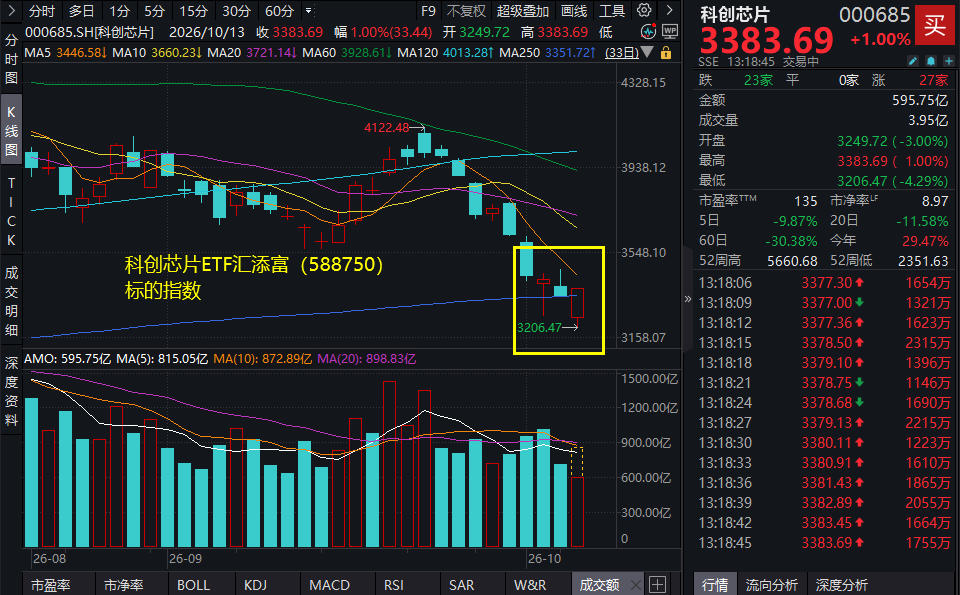
Task: Set a price alert with bell icon
Action: coord(931,61)
